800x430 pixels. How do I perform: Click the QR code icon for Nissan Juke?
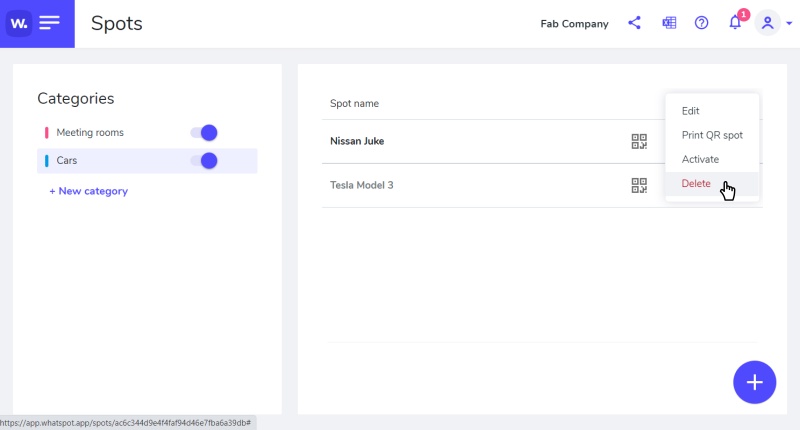point(639,141)
